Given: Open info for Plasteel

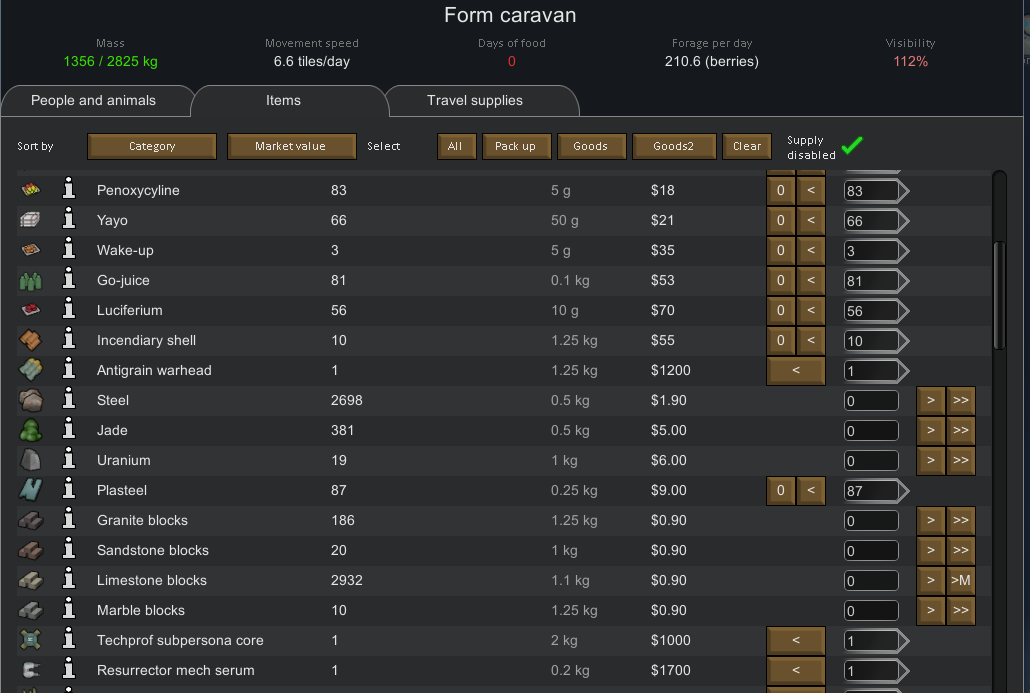Looking at the screenshot, I should point(69,490).
